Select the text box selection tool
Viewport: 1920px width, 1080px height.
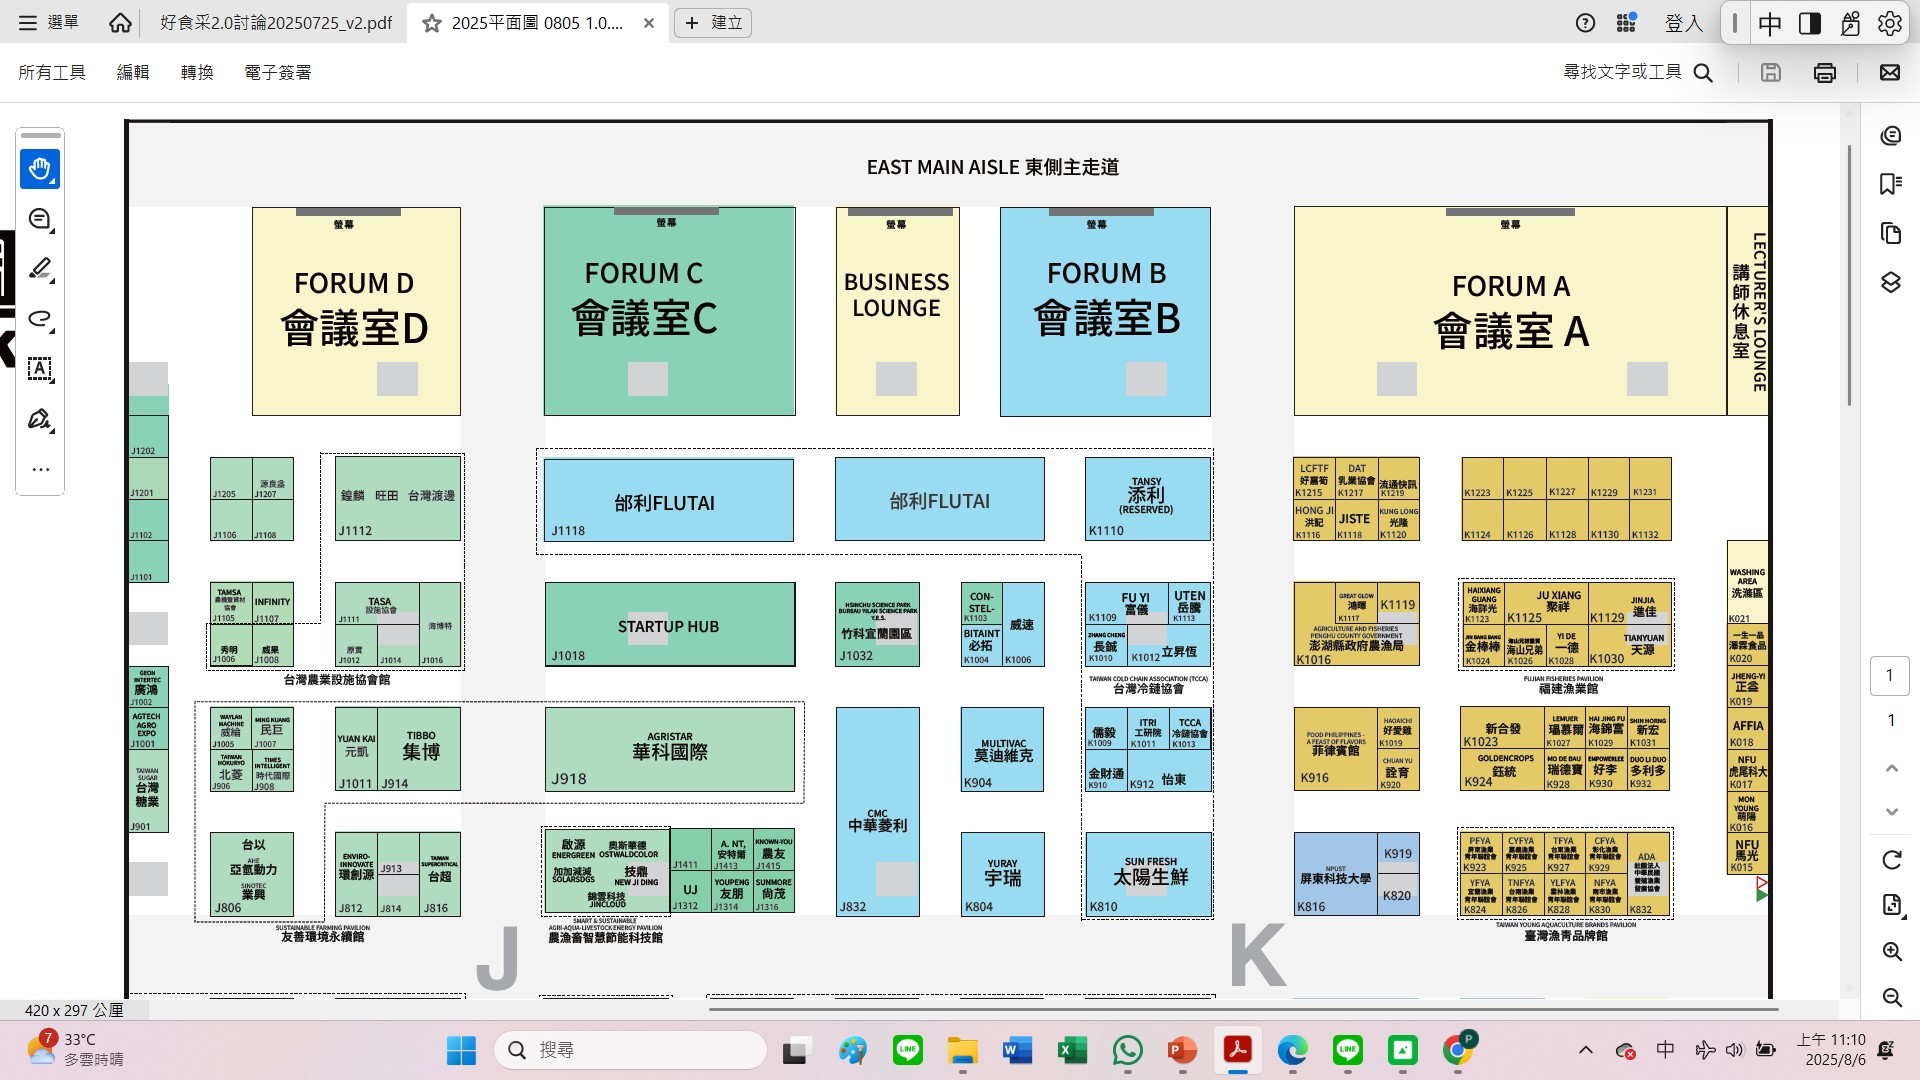pos(40,369)
